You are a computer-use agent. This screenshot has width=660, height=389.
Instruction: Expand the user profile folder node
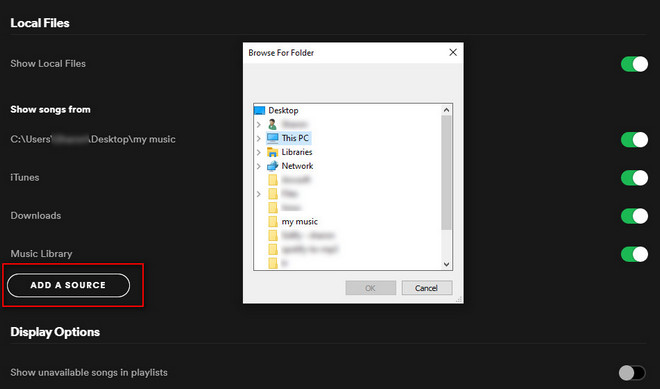tap(259, 125)
